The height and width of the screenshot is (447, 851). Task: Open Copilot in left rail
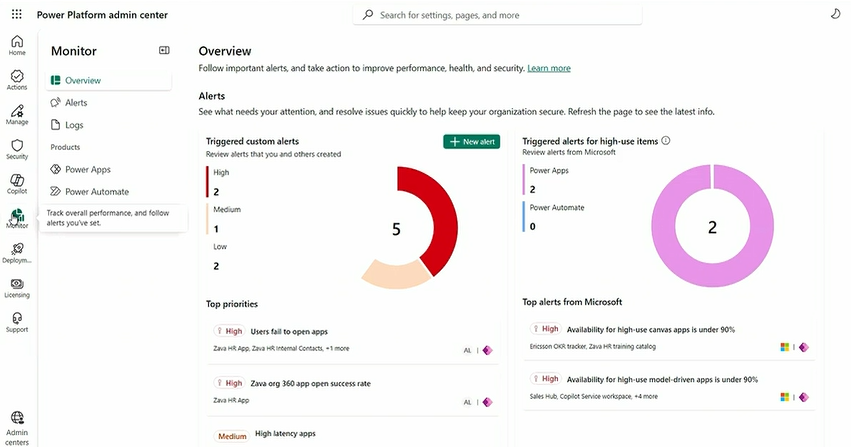[17, 184]
